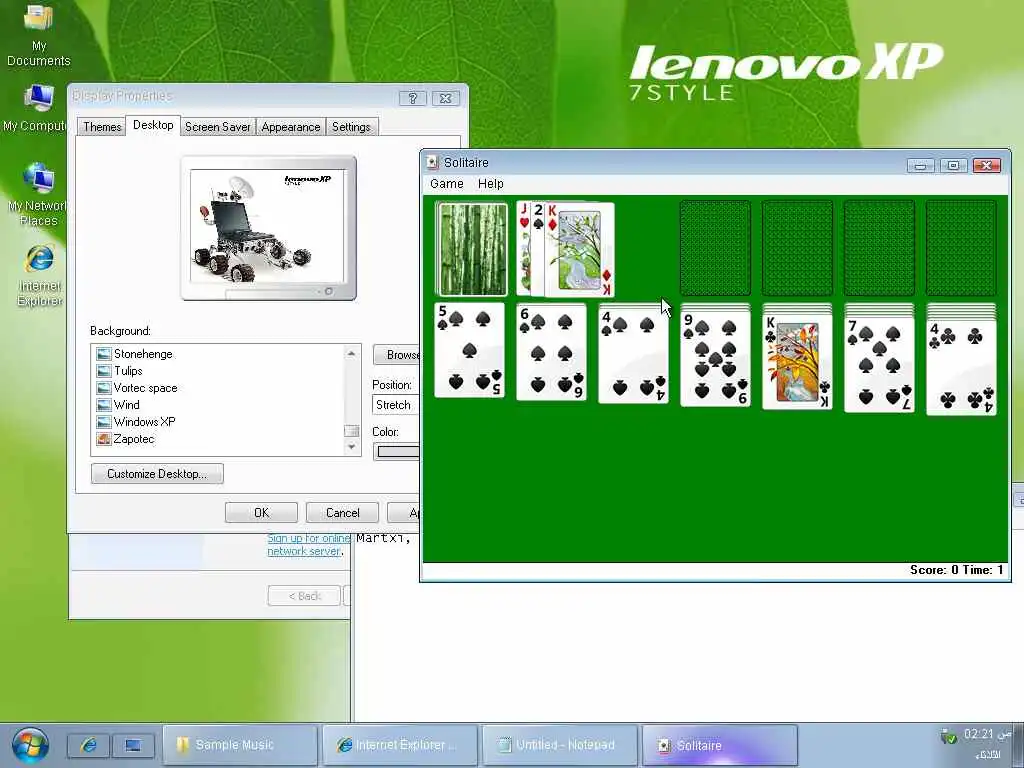Switch to the Desktop tab

click(x=153, y=125)
